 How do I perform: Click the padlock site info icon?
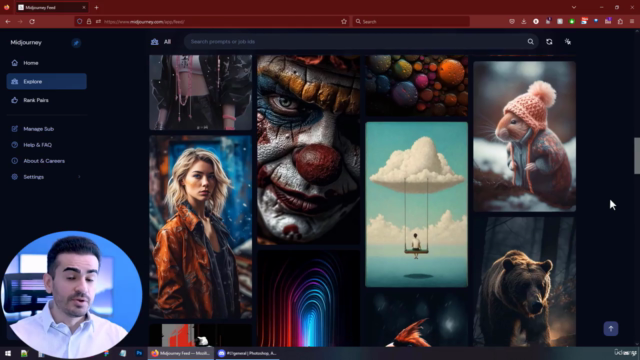(x=89, y=22)
